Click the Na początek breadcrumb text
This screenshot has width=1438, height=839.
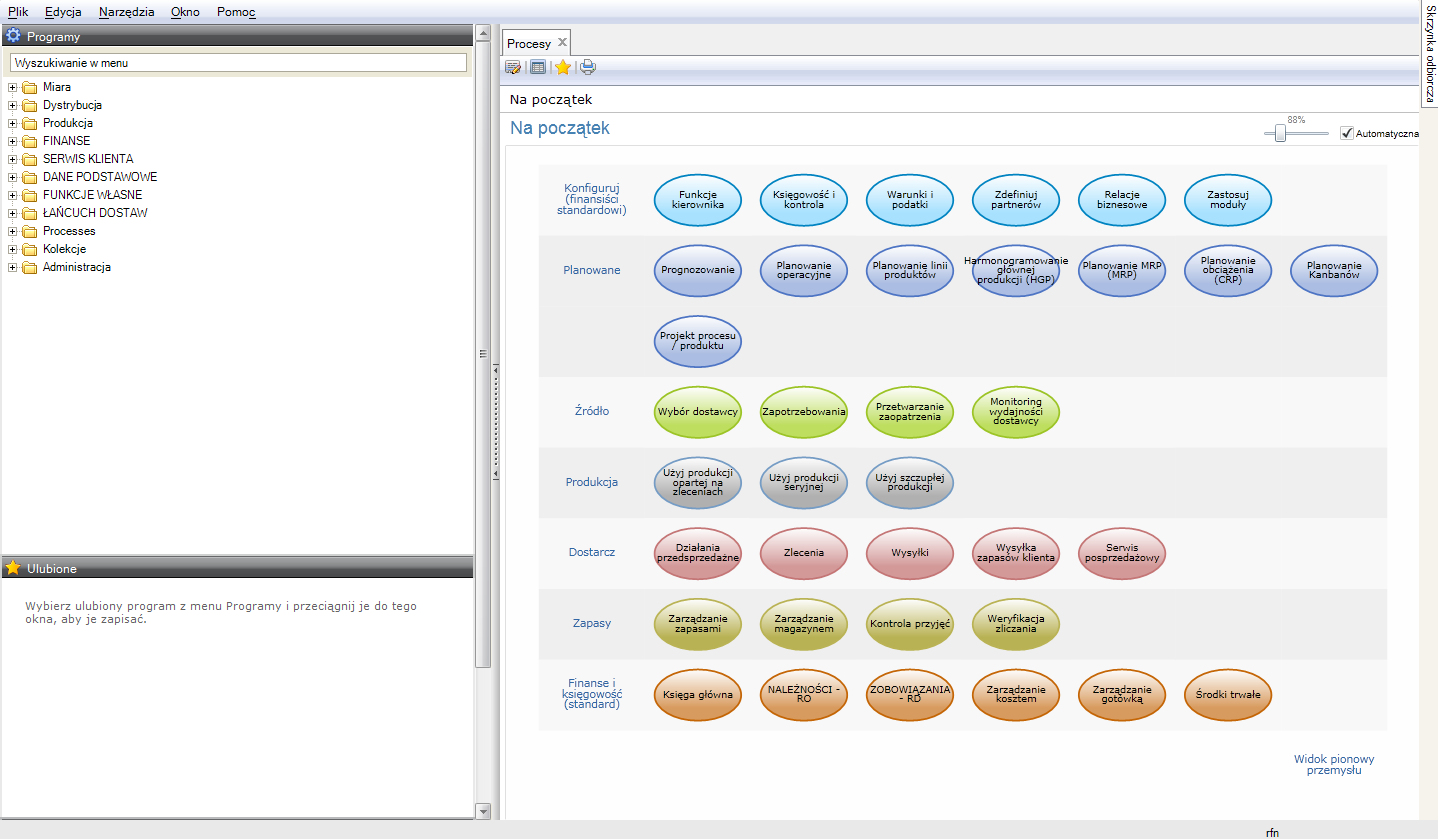tap(551, 100)
